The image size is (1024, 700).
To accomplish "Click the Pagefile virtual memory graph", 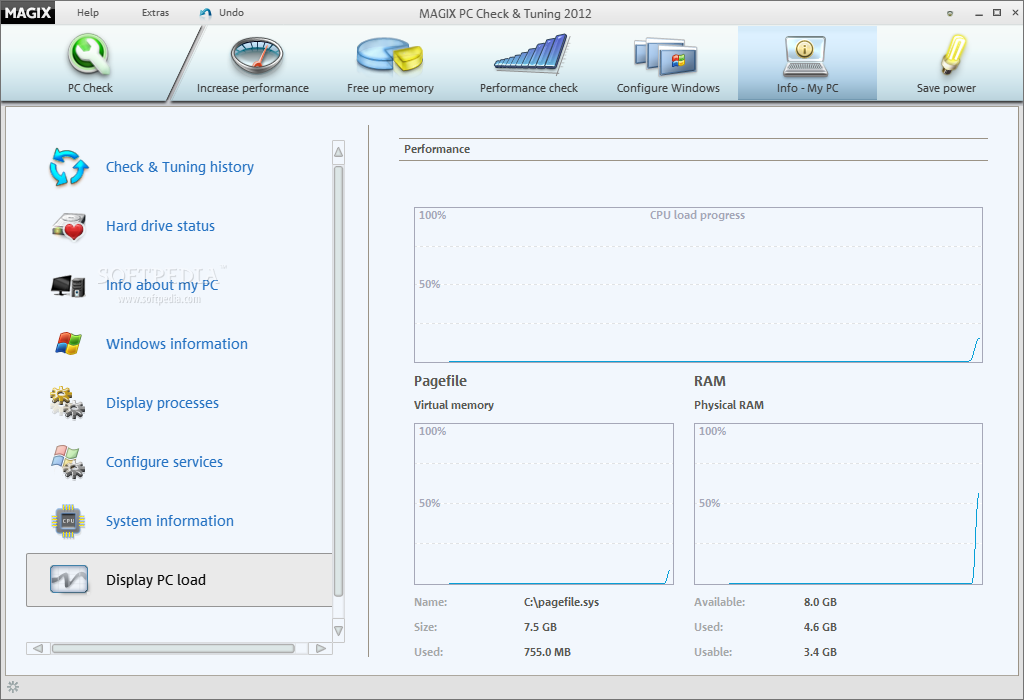I will coord(543,504).
